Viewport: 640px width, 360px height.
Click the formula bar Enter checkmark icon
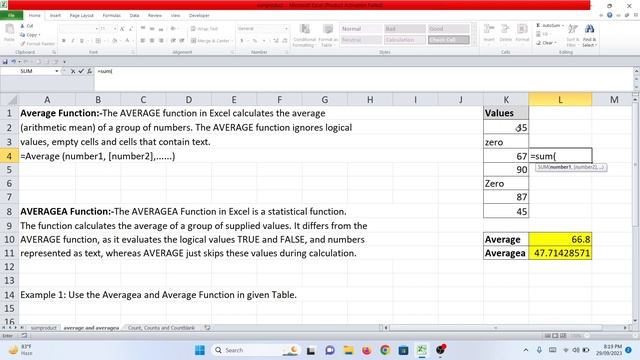81,71
